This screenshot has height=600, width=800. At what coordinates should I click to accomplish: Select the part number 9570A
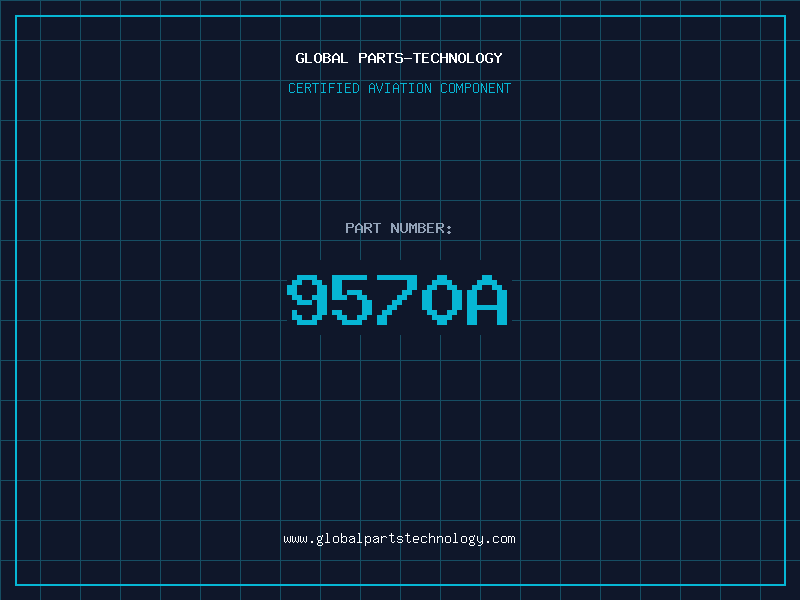pyautogui.click(x=397, y=299)
